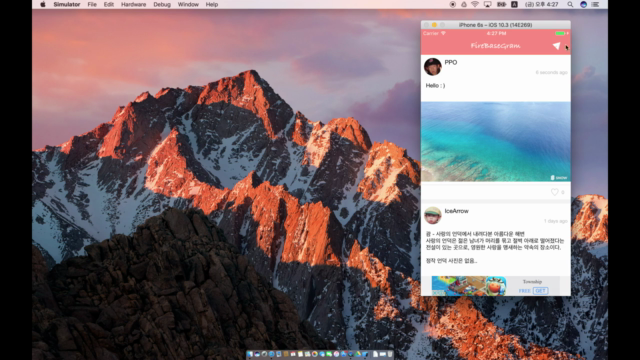This screenshot has height=360, width=640.
Task: Click the FireBaseGram title in navigation bar
Action: click(496, 46)
